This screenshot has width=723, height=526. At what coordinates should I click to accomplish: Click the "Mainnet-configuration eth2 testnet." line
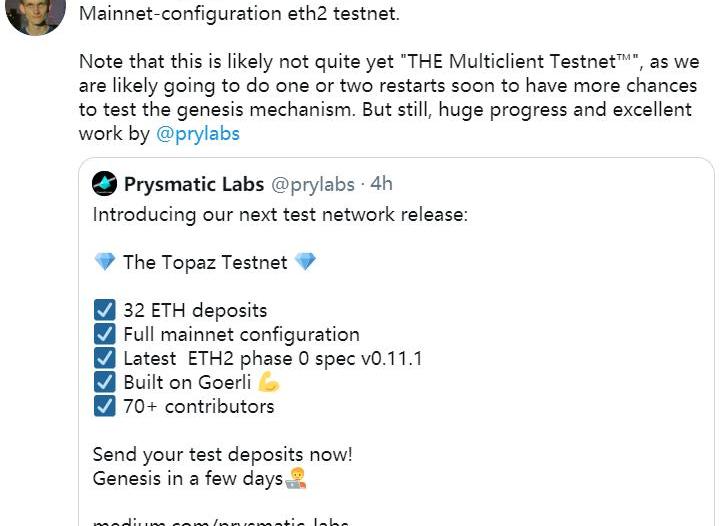click(x=238, y=14)
